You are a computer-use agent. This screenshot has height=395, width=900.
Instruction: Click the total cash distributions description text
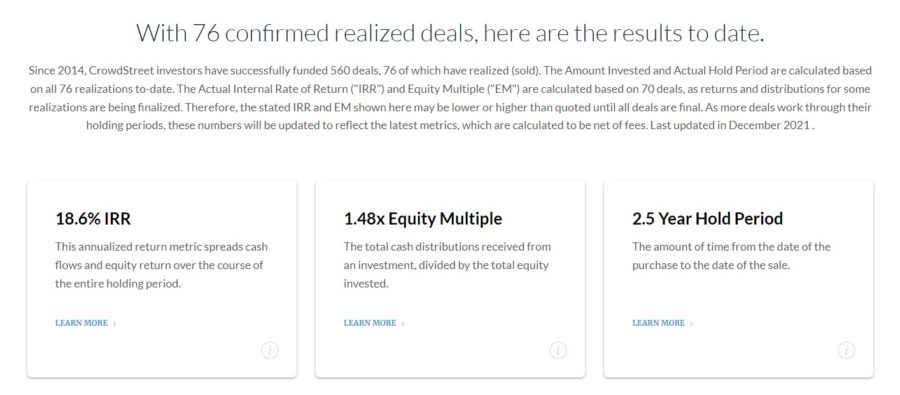[x=447, y=265]
